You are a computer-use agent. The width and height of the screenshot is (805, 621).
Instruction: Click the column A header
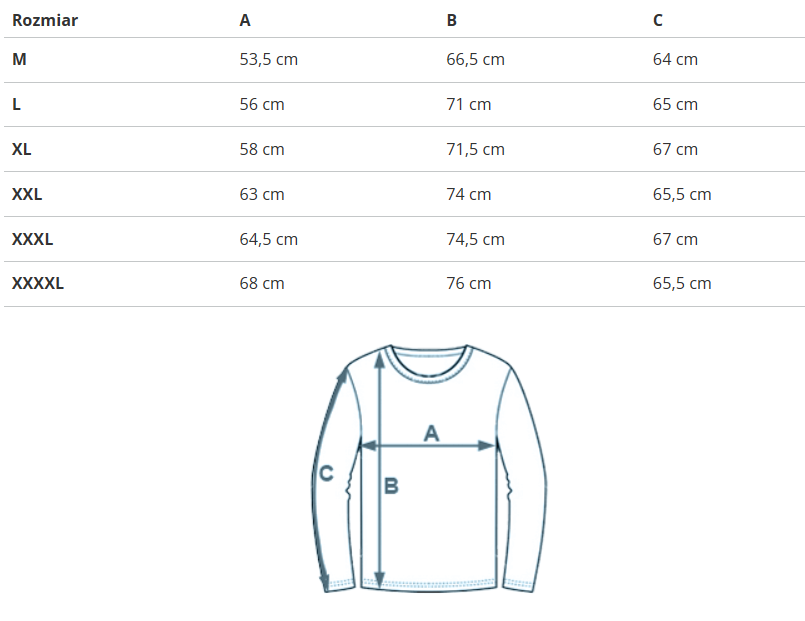(x=246, y=20)
